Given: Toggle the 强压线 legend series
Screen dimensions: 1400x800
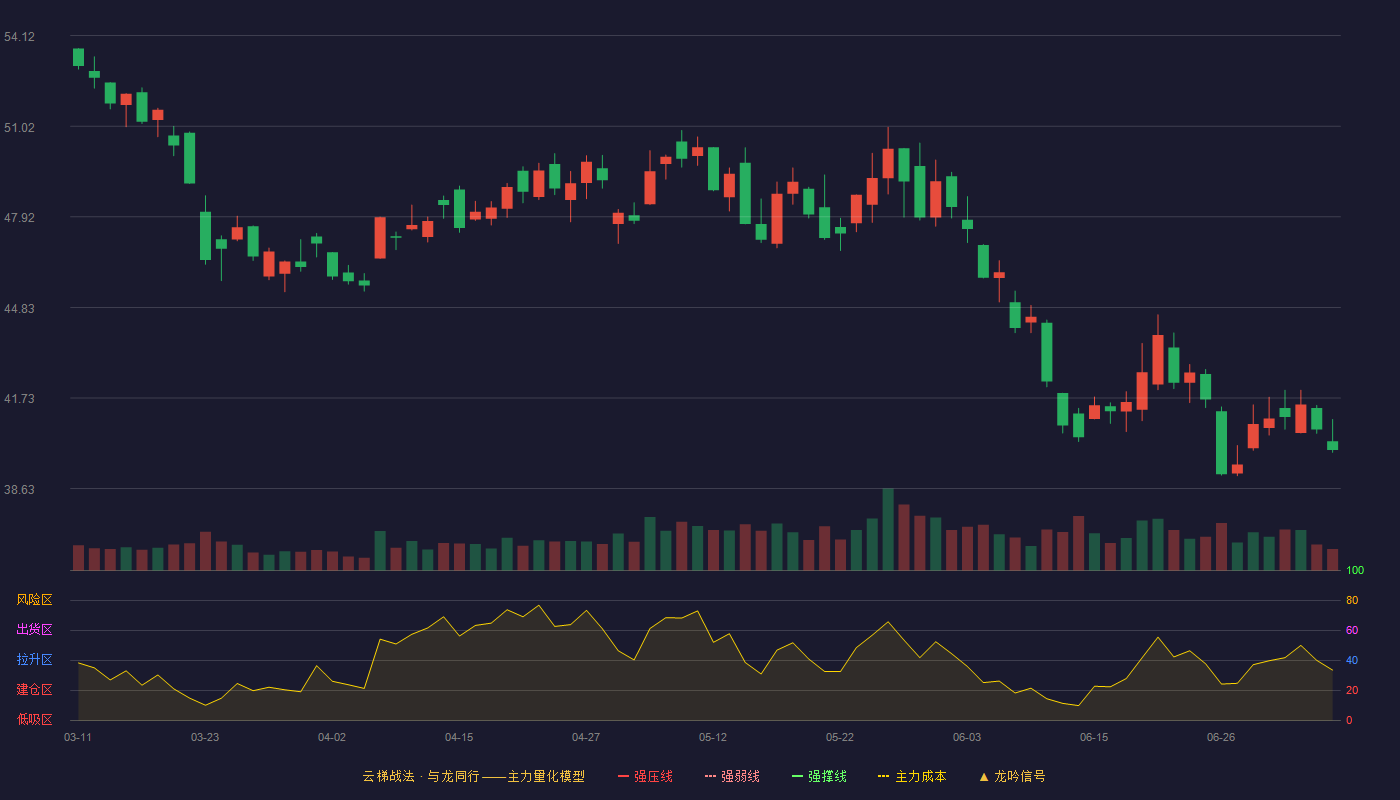Looking at the screenshot, I should (645, 776).
